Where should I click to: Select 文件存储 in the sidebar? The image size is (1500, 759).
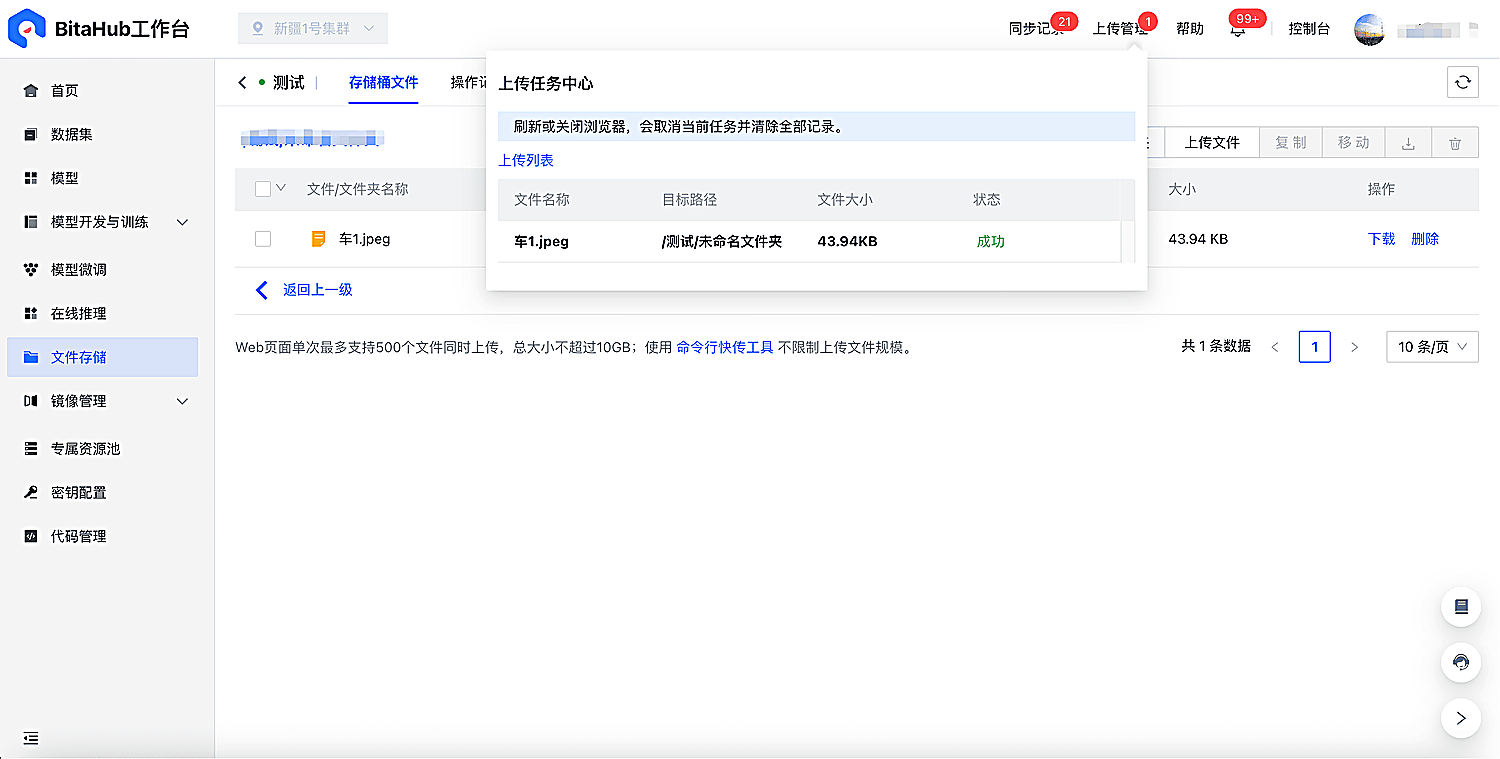click(102, 357)
